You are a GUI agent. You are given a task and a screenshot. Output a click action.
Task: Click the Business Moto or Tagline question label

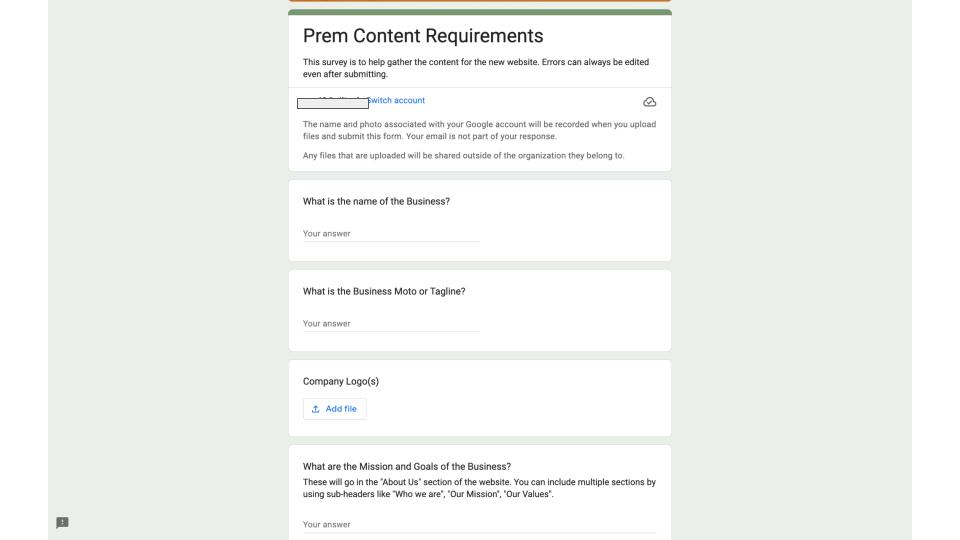(384, 291)
